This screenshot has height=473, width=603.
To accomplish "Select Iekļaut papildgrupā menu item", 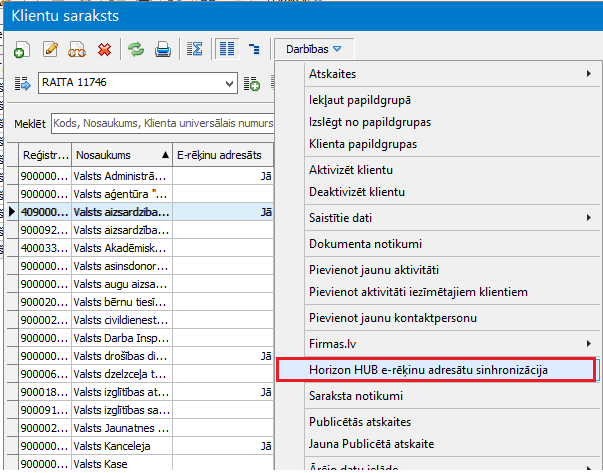I will [x=450, y=100].
